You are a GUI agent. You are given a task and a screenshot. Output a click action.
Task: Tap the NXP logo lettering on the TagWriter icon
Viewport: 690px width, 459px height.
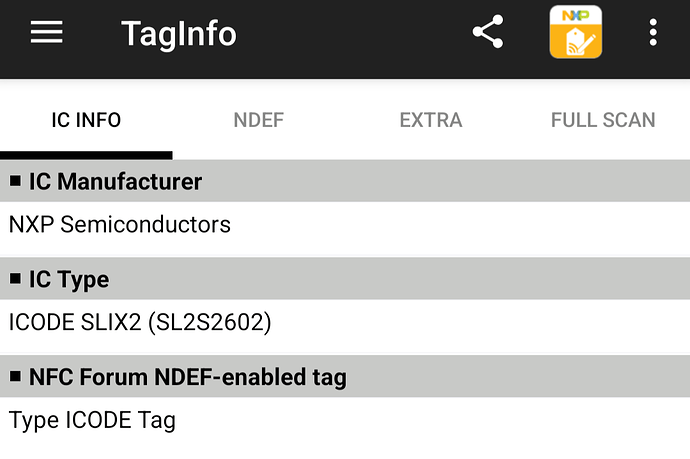click(576, 16)
